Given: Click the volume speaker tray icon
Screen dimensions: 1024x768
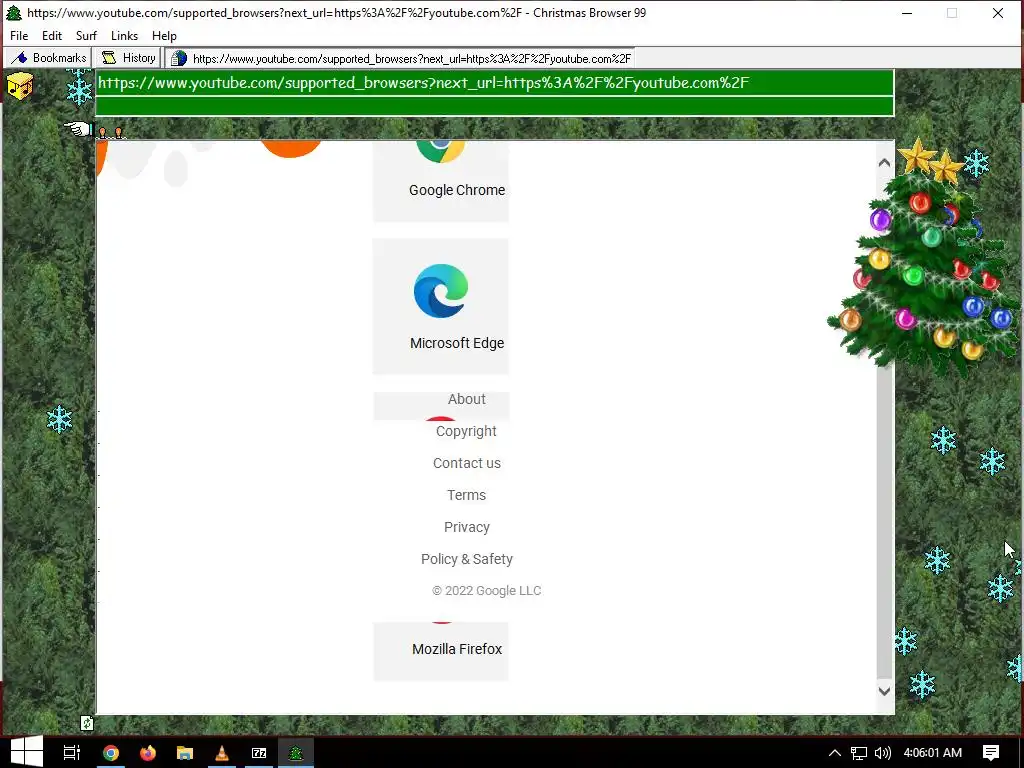Looking at the screenshot, I should 882,753.
